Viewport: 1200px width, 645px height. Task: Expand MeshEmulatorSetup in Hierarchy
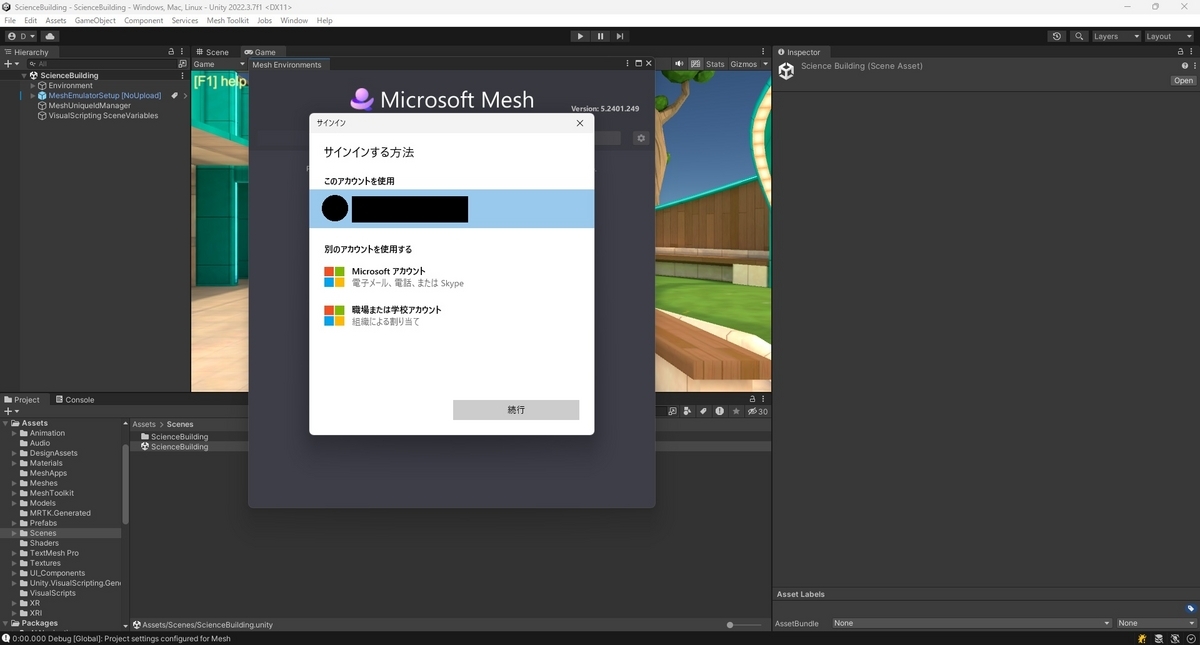[32, 95]
